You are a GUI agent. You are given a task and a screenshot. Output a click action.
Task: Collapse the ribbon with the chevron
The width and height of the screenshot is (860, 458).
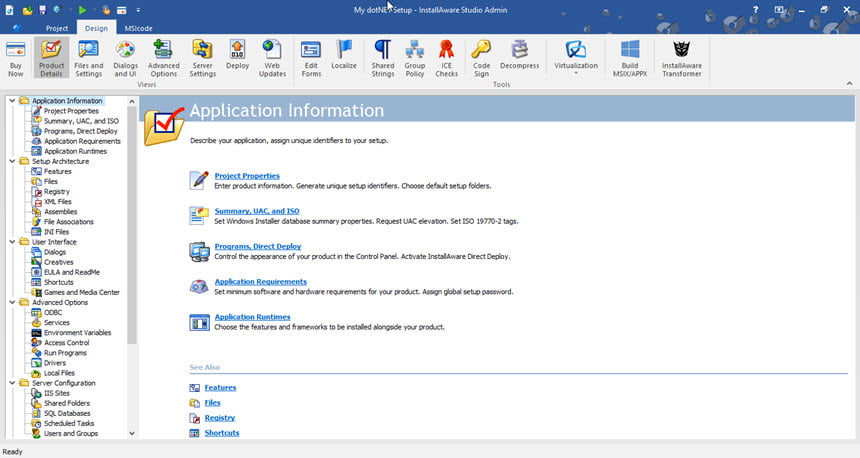pyautogui.click(x=849, y=84)
